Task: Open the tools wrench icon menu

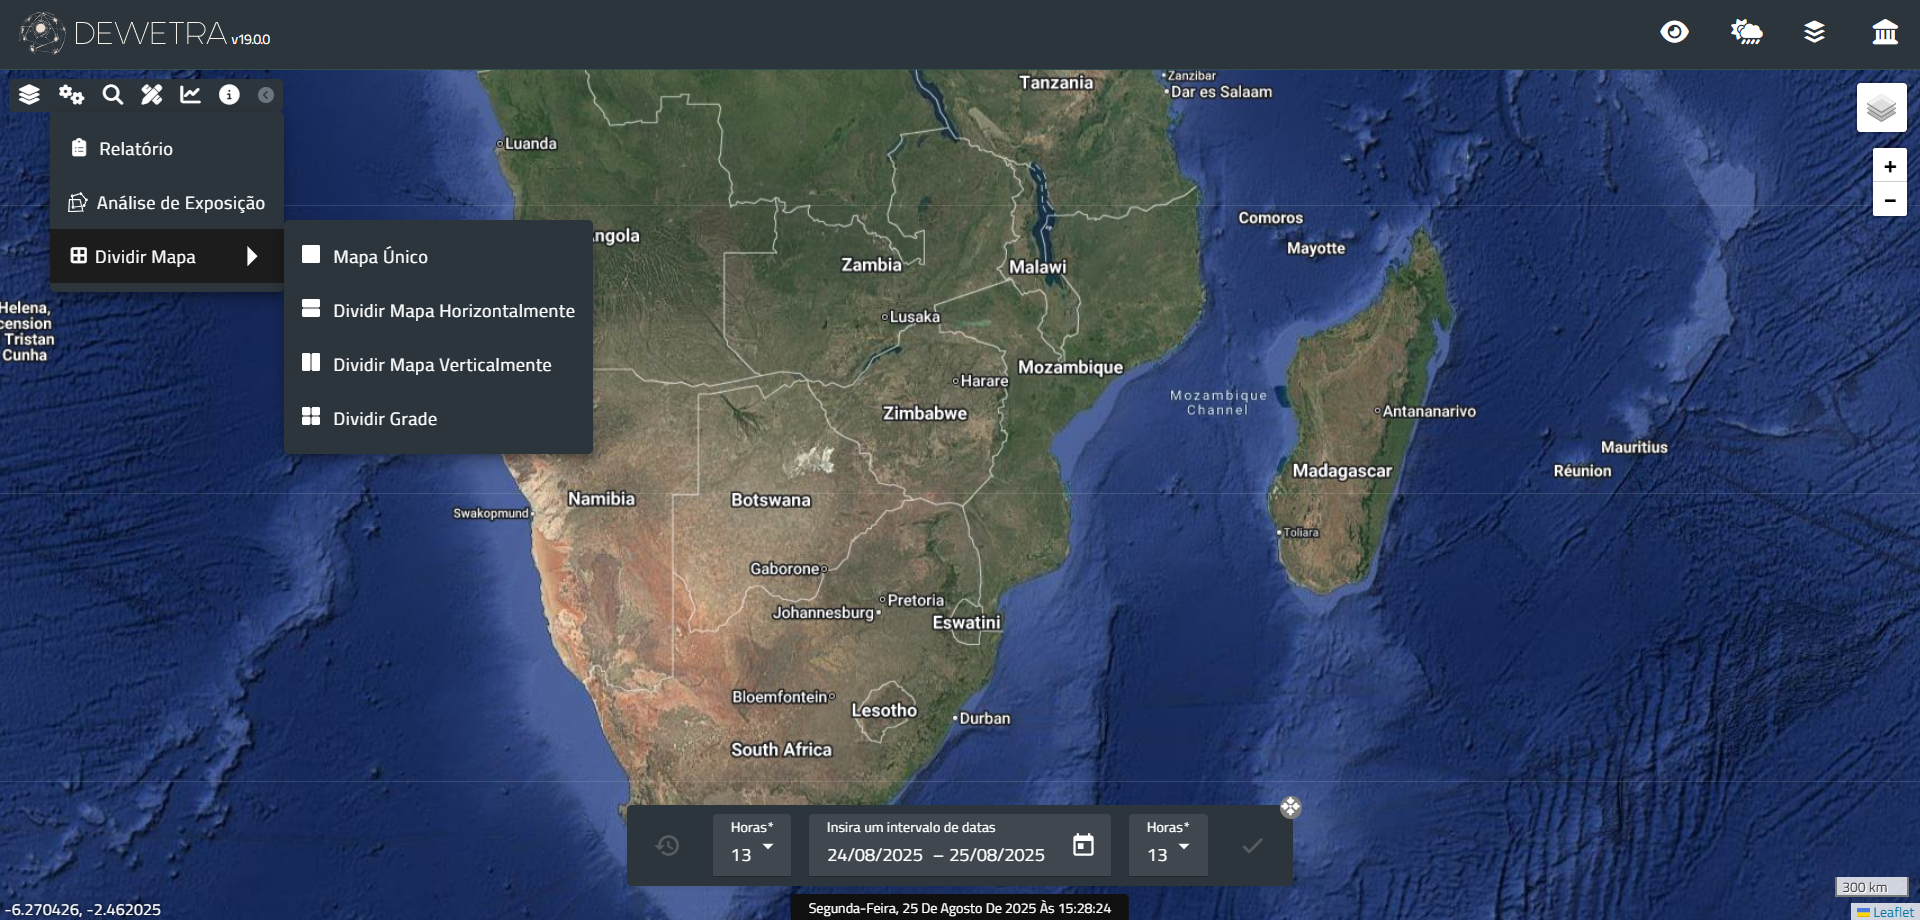Action: (151, 95)
